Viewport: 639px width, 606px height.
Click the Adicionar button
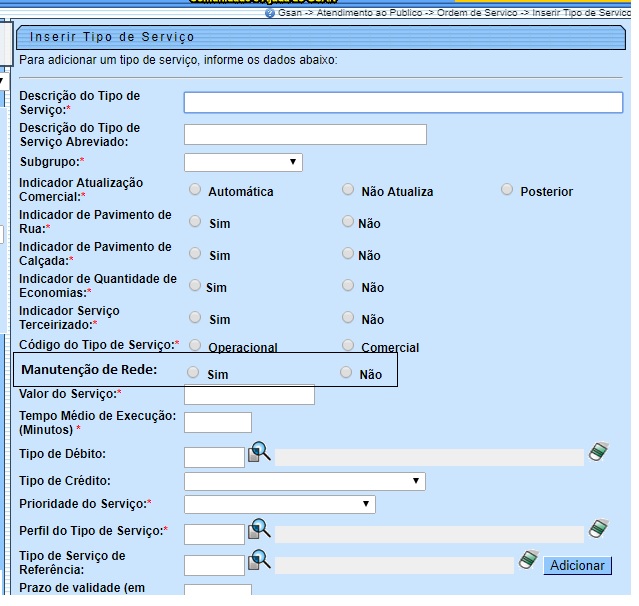click(578, 566)
